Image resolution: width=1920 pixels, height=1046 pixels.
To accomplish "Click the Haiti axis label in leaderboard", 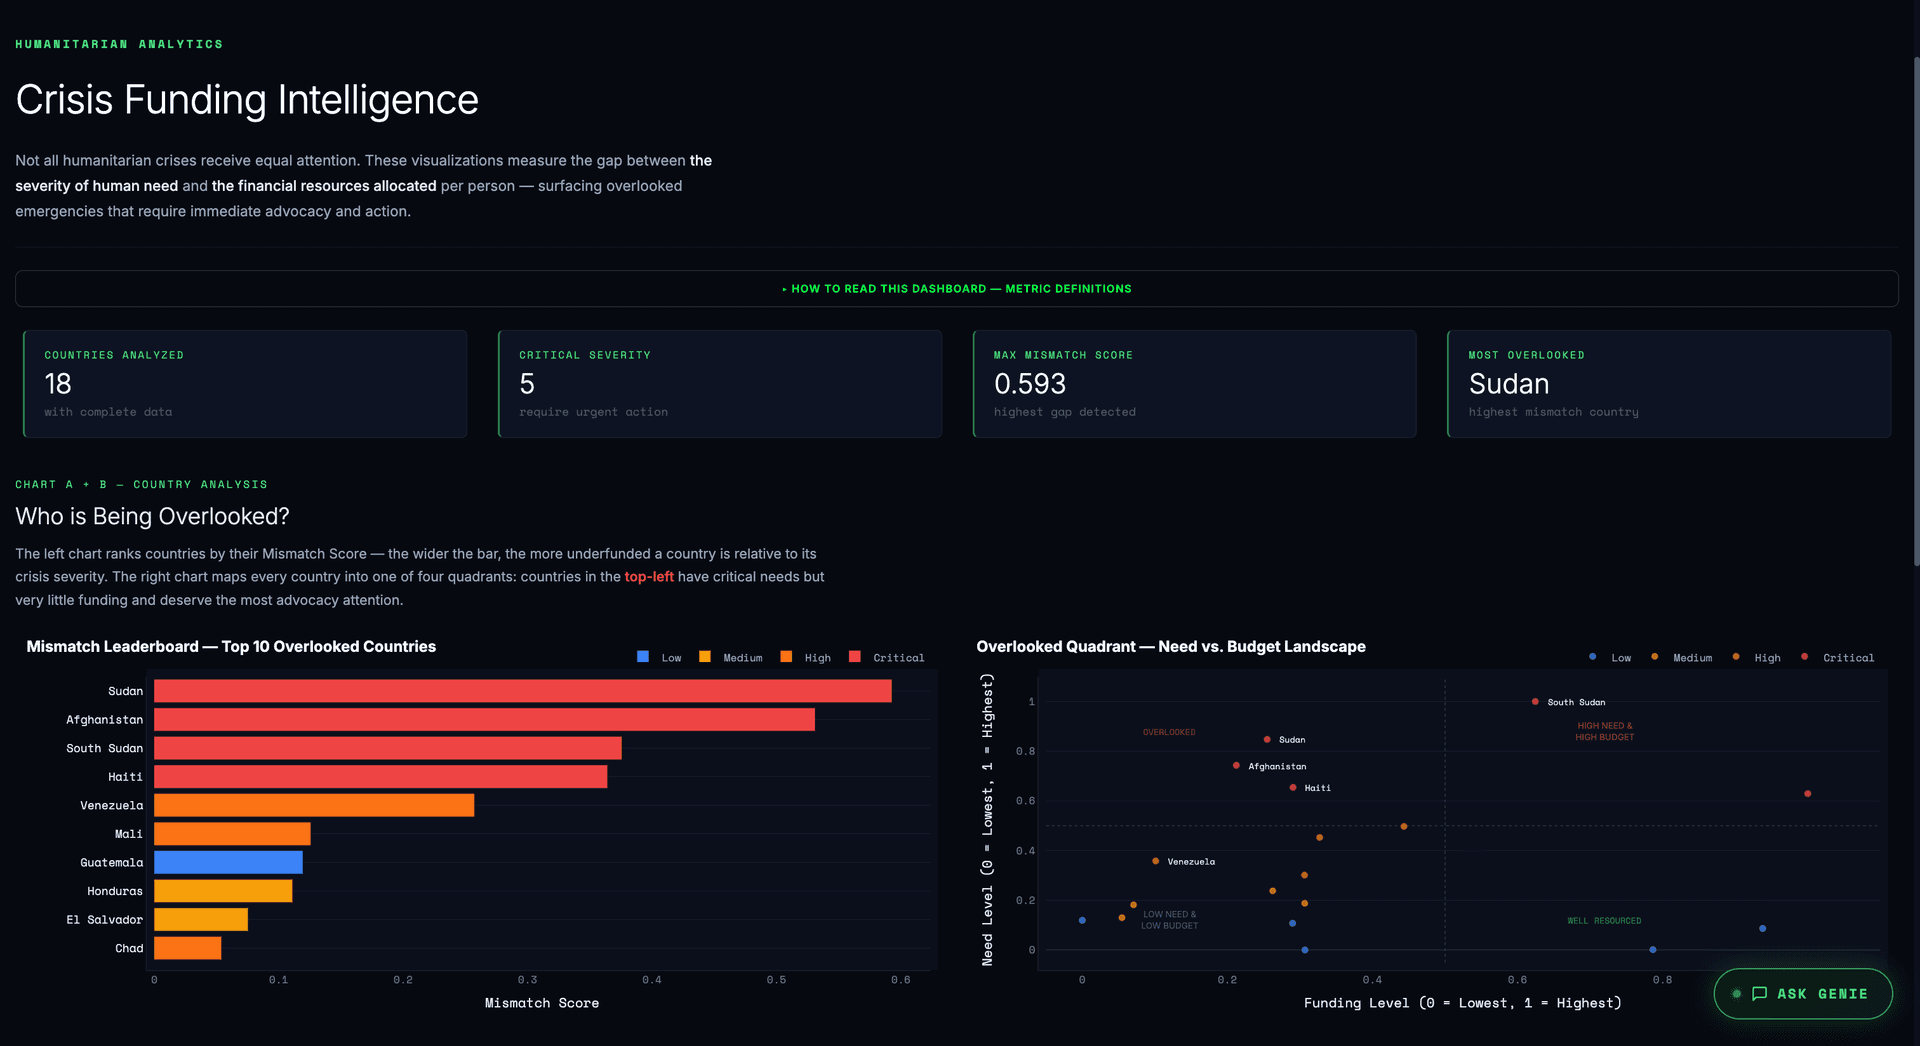I will pos(126,776).
